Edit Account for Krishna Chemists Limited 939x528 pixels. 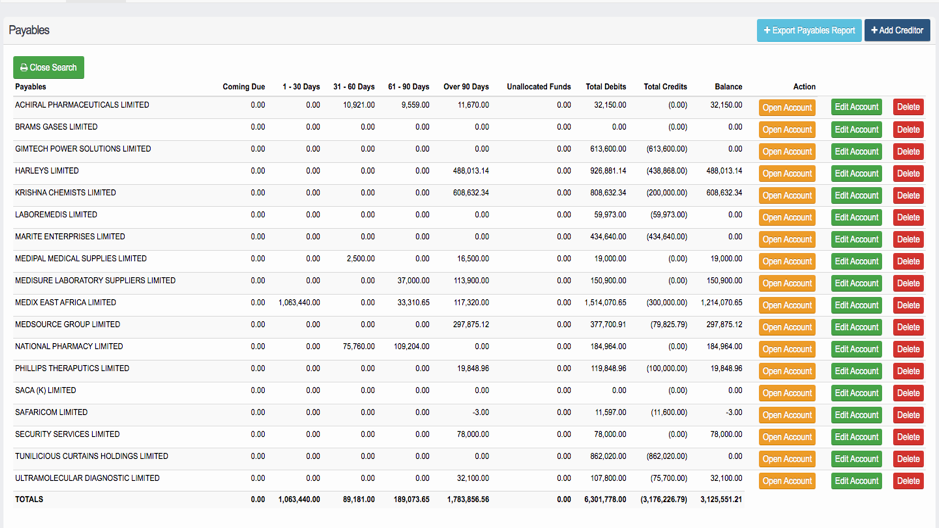[x=856, y=195]
